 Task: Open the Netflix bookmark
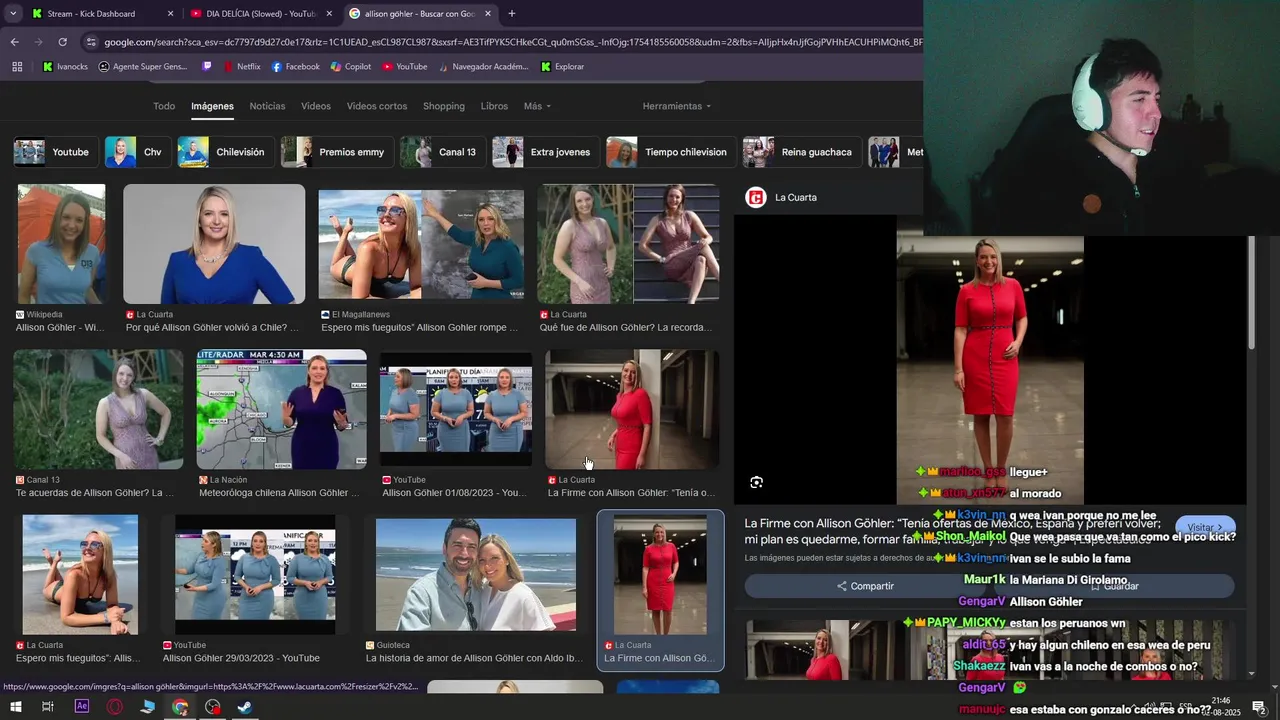[x=241, y=67]
